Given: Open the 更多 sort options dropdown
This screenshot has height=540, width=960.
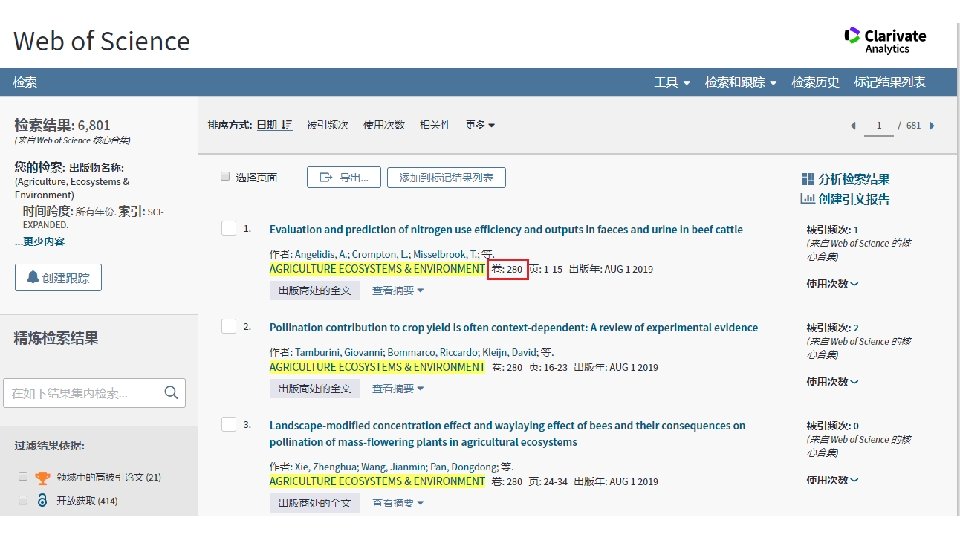Looking at the screenshot, I should (x=480, y=125).
